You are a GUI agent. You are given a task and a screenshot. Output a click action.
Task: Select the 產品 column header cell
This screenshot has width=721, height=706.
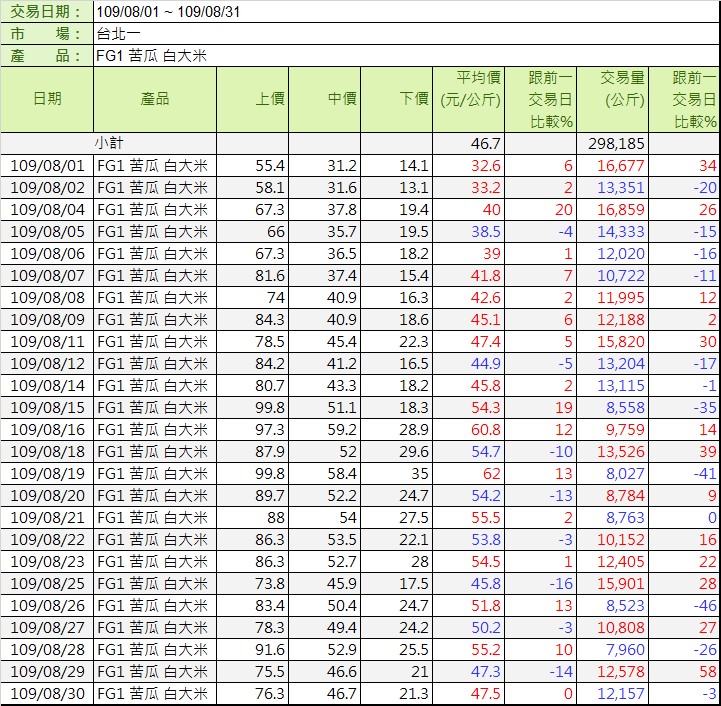click(x=155, y=99)
